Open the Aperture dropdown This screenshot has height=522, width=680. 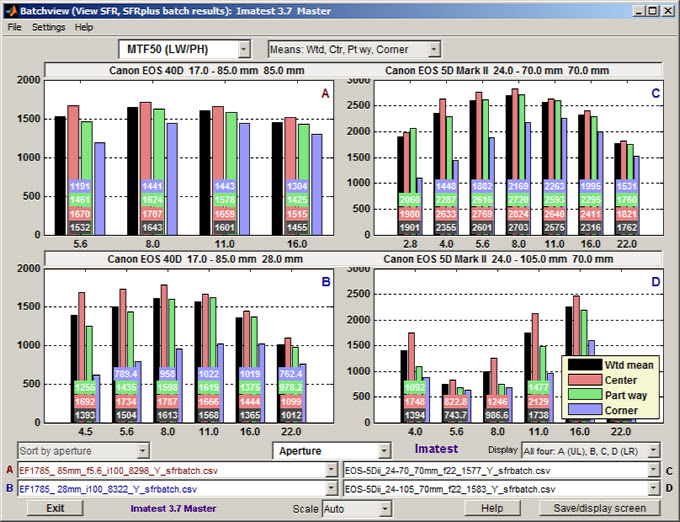384,451
